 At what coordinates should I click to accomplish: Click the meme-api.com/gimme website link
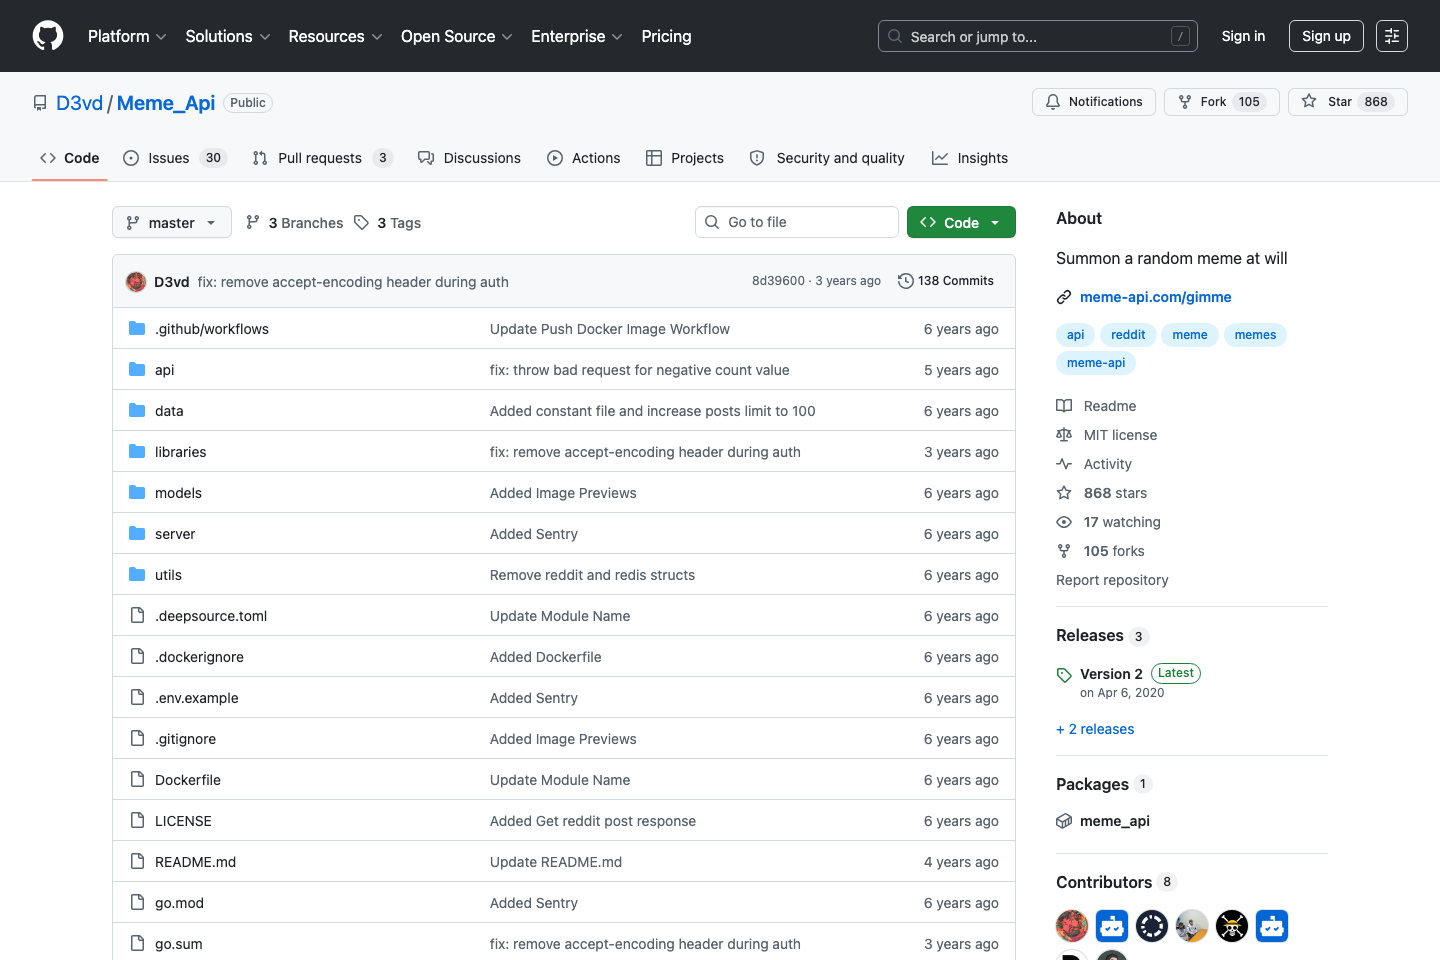[x=1155, y=297]
